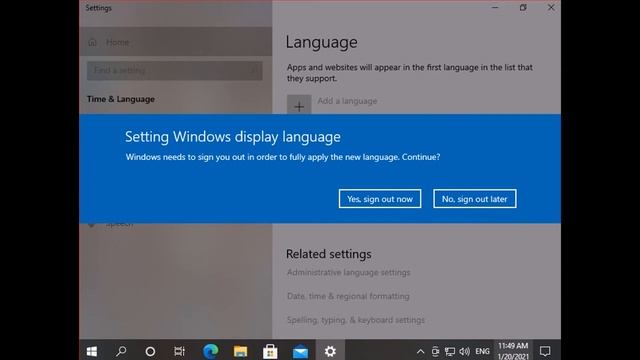Open the volume speaker control
The height and width of the screenshot is (360, 640).
464,351
